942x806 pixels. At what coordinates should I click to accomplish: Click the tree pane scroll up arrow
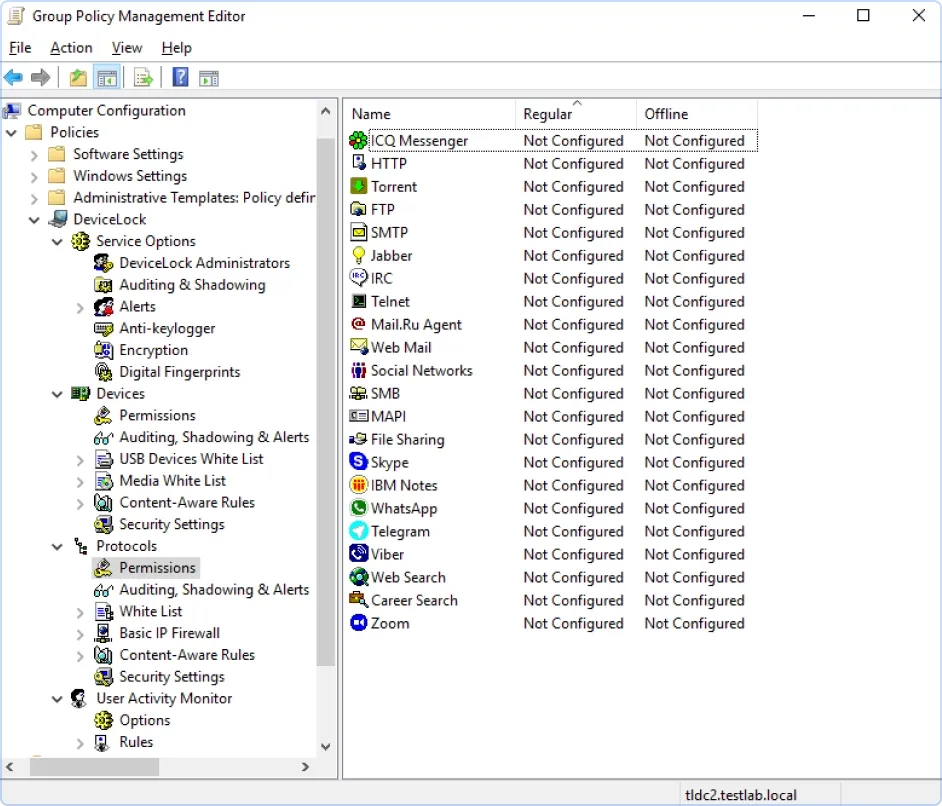(x=326, y=111)
